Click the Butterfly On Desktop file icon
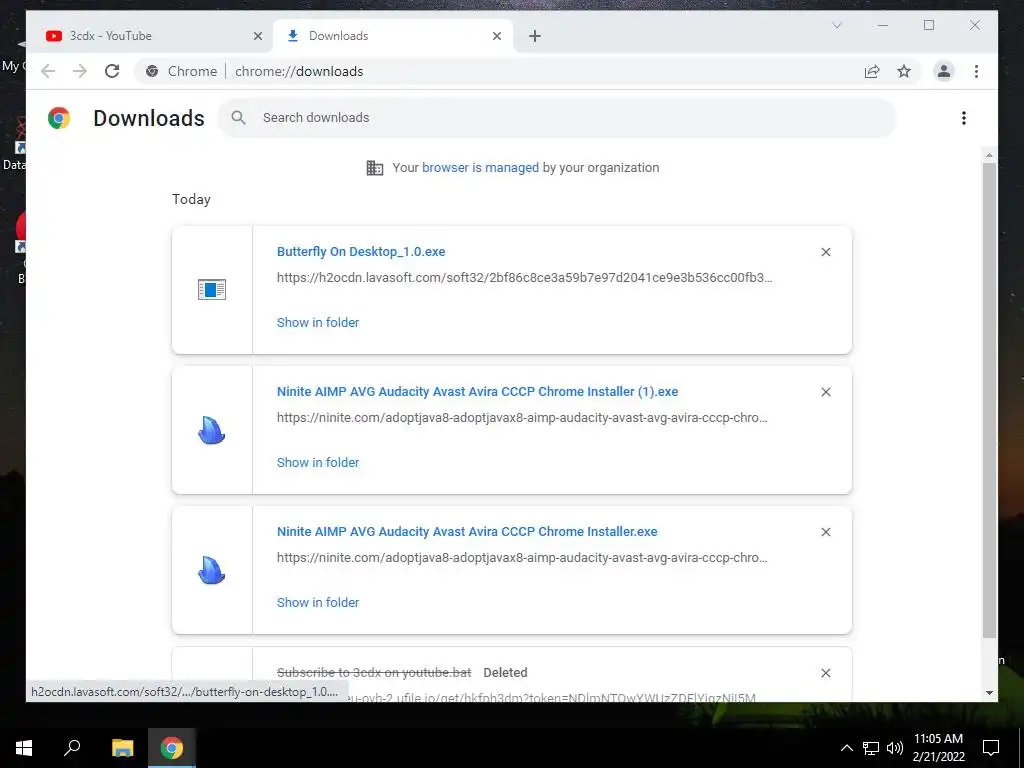 tap(212, 289)
